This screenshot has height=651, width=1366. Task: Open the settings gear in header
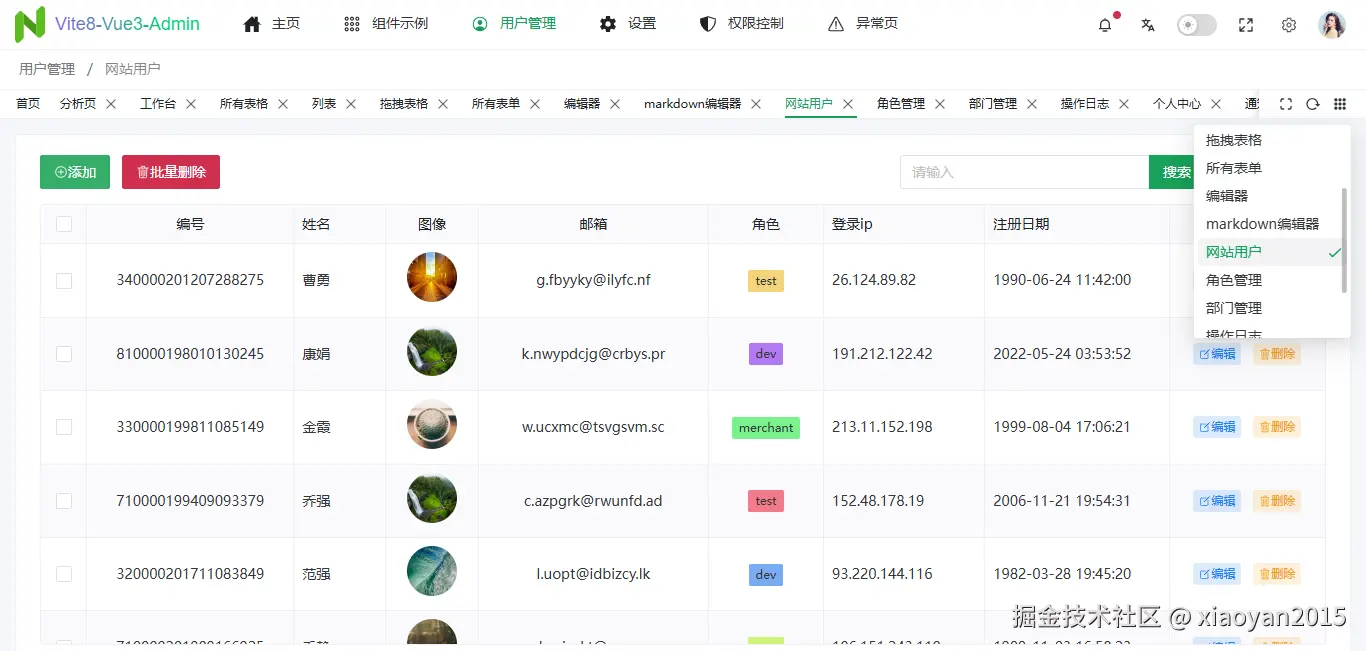pos(1289,25)
